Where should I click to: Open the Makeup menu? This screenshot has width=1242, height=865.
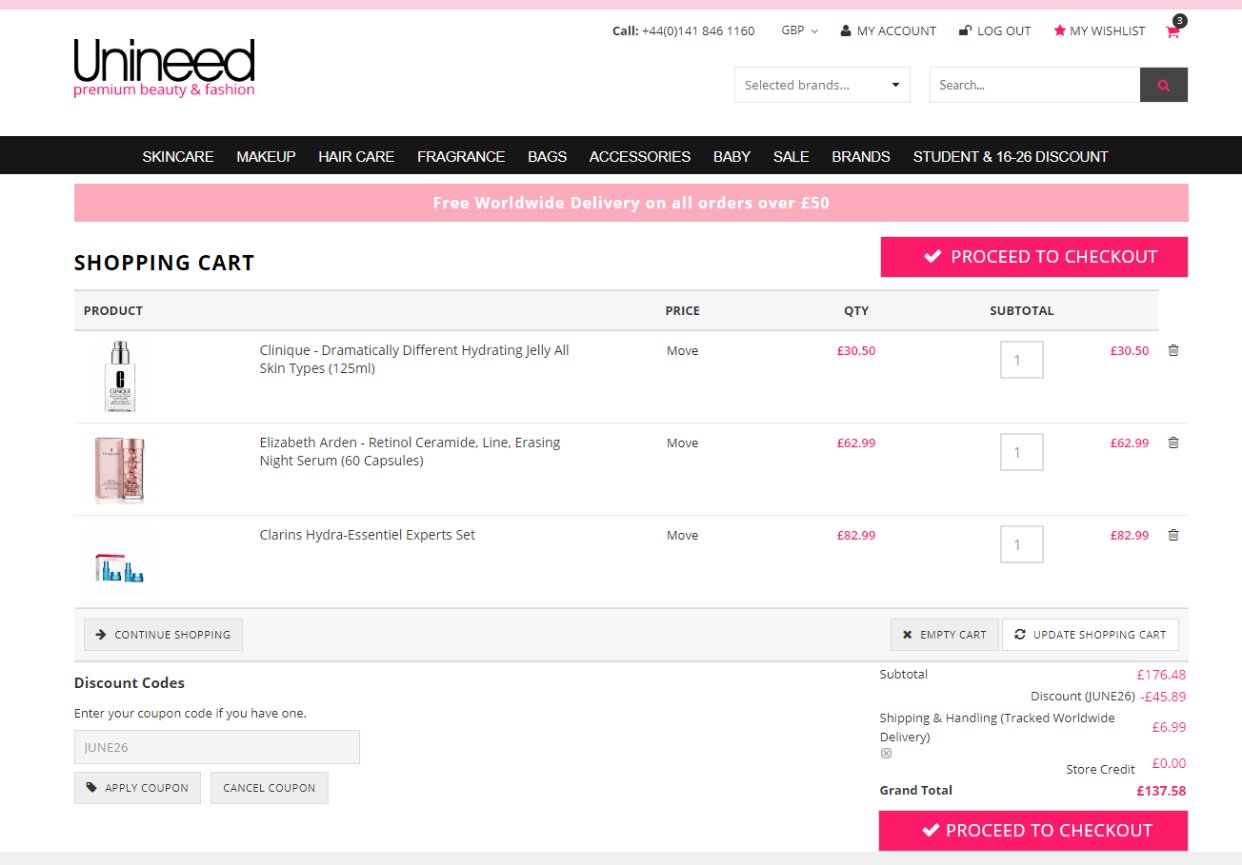[x=266, y=156]
